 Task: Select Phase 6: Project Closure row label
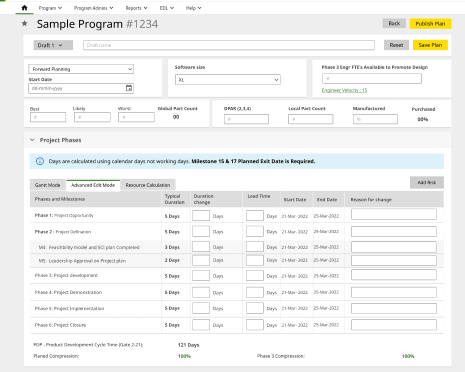[60, 325]
